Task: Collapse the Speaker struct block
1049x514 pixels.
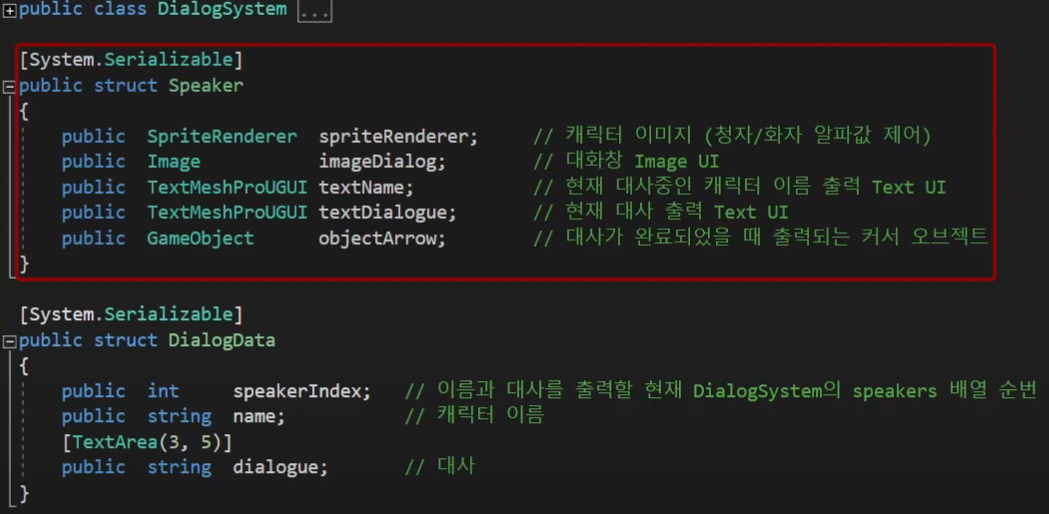Action: click(x=9, y=87)
